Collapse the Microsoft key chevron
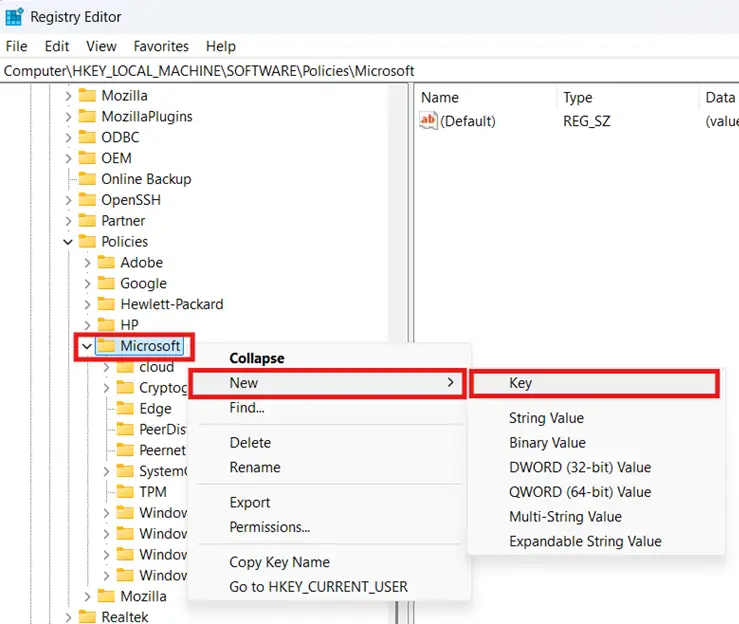 pyautogui.click(x=87, y=346)
